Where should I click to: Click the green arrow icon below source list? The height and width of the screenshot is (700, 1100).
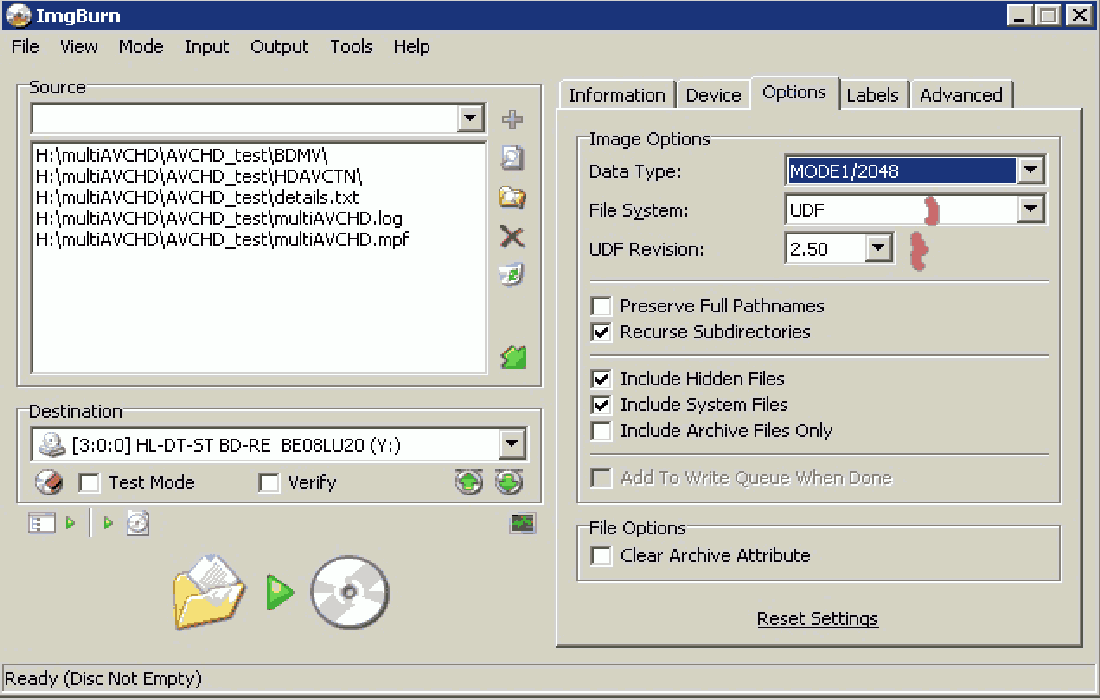click(513, 357)
